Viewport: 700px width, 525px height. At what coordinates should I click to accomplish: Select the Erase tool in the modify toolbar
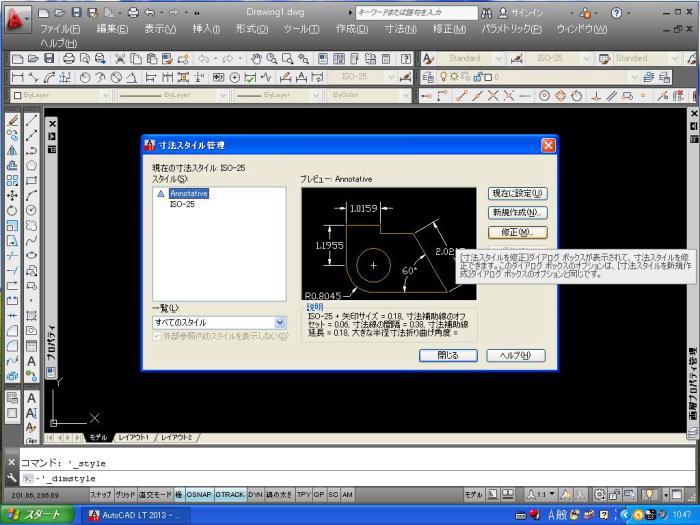[12, 121]
